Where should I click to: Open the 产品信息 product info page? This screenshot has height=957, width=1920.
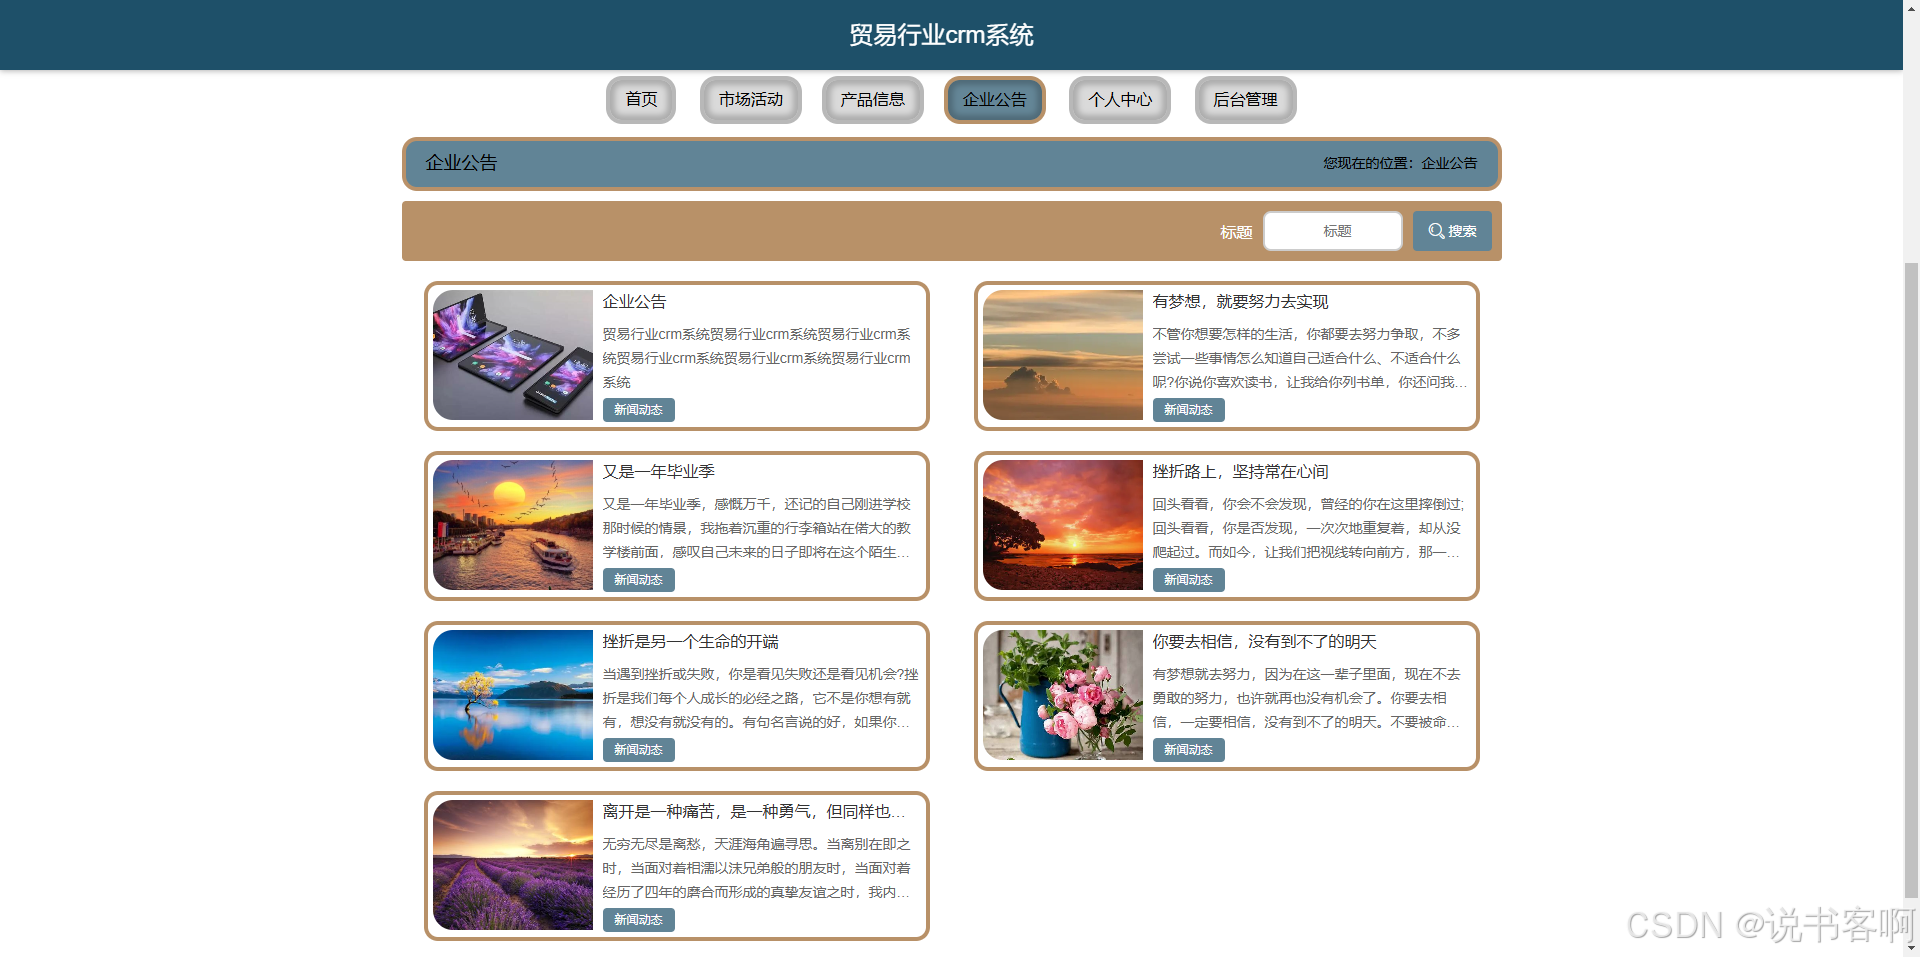click(872, 100)
